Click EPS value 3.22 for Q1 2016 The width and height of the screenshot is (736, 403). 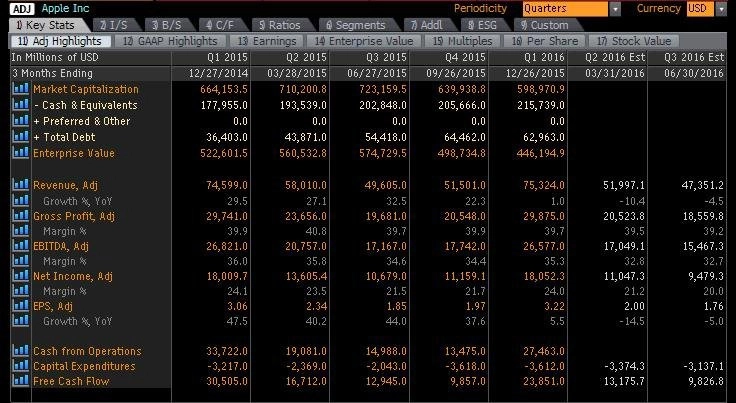[x=554, y=306]
